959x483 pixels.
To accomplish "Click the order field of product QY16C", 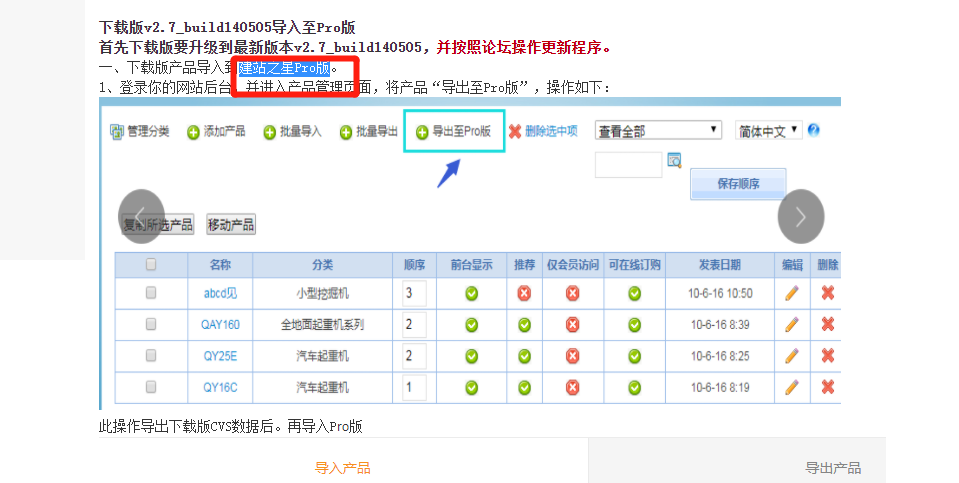I will click(414, 387).
